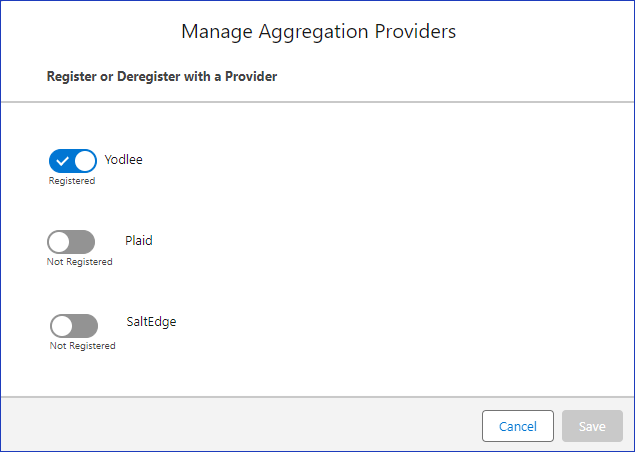Turn off the Yodlee provider toggle
Screen dimensions: 635x452
click(x=73, y=161)
